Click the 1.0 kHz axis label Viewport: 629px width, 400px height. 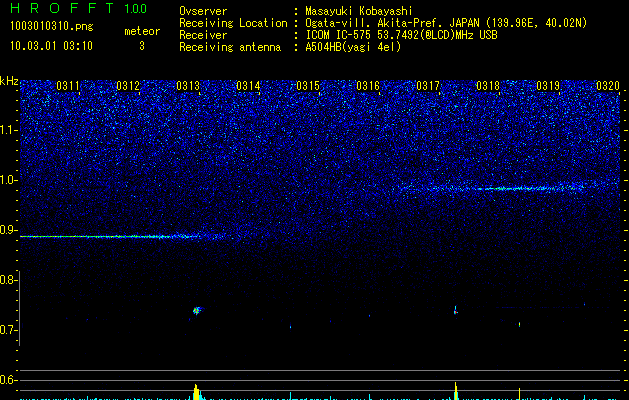(9, 180)
